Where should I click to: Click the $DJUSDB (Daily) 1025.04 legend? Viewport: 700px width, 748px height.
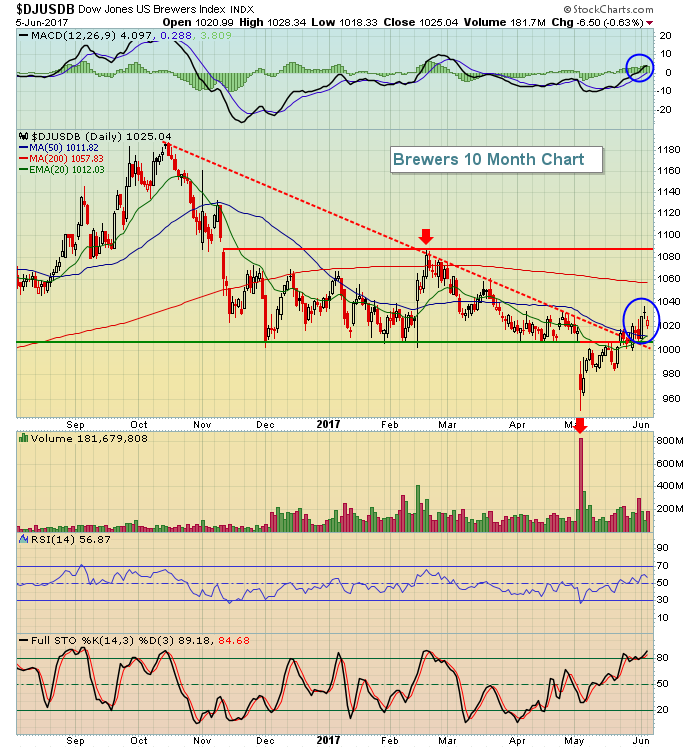[101, 136]
